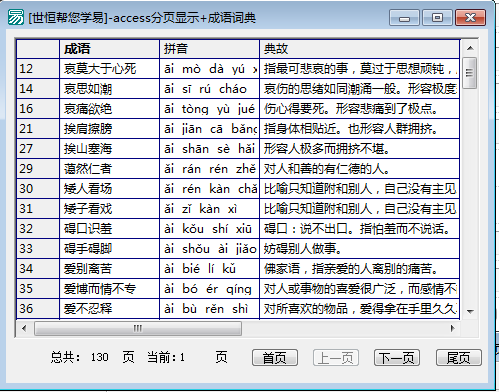Click the app icon in title bar
Image resolution: width=499 pixels, height=392 pixels.
[16, 17]
